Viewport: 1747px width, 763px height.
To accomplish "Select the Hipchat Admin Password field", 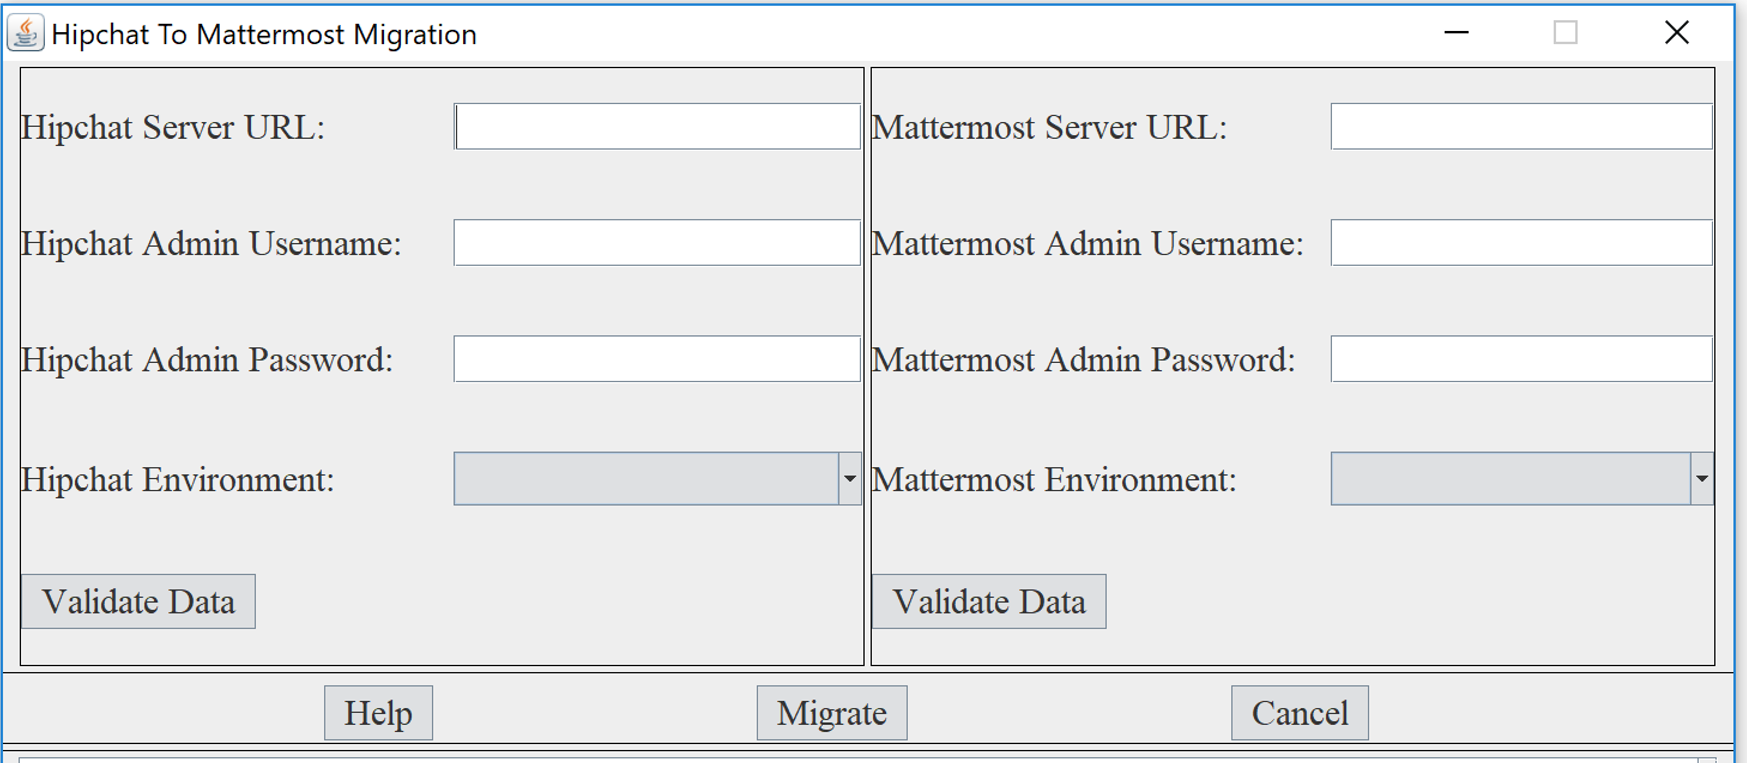I will click(x=657, y=359).
